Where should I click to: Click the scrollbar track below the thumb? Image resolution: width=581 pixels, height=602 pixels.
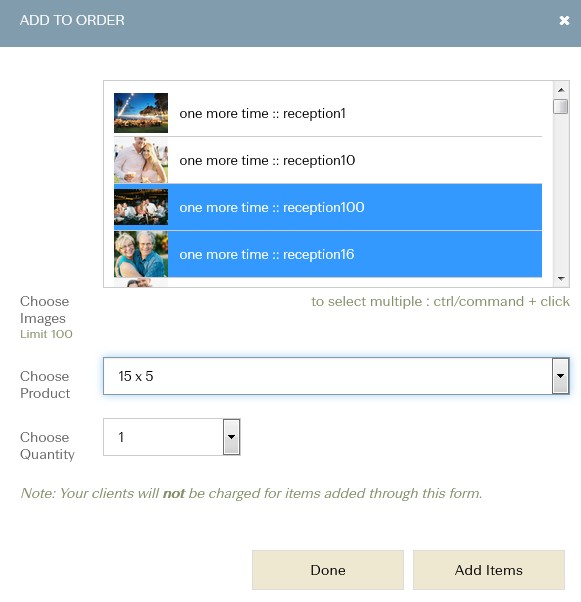[x=561, y=192]
